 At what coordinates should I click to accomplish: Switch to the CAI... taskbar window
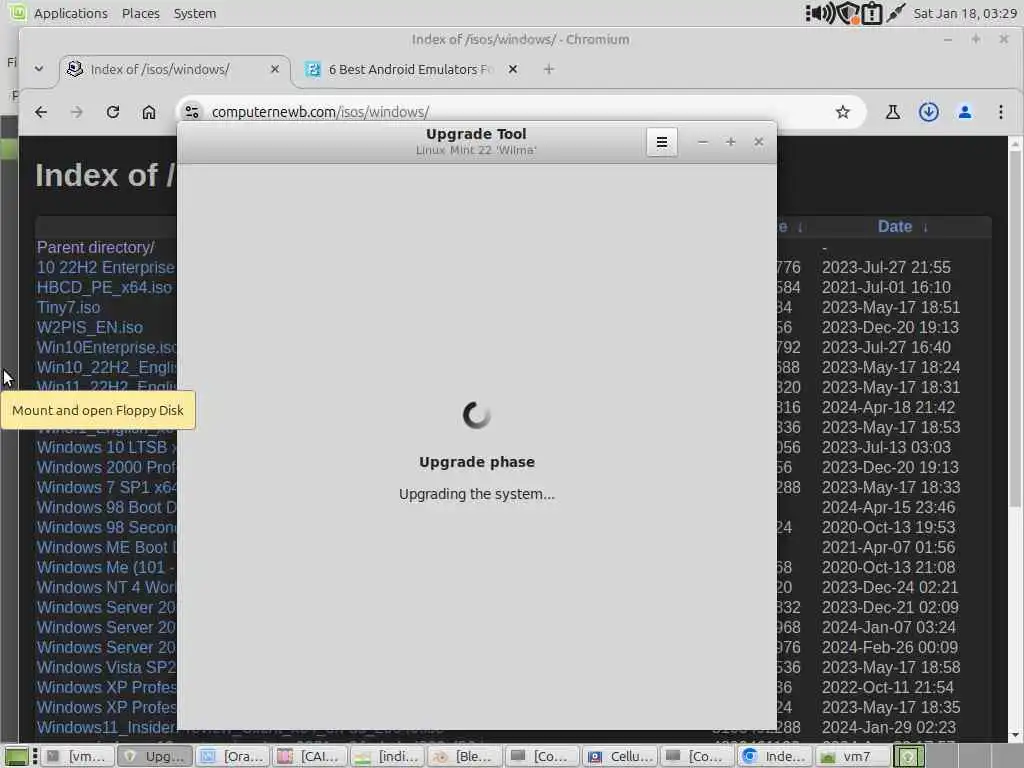click(310, 756)
